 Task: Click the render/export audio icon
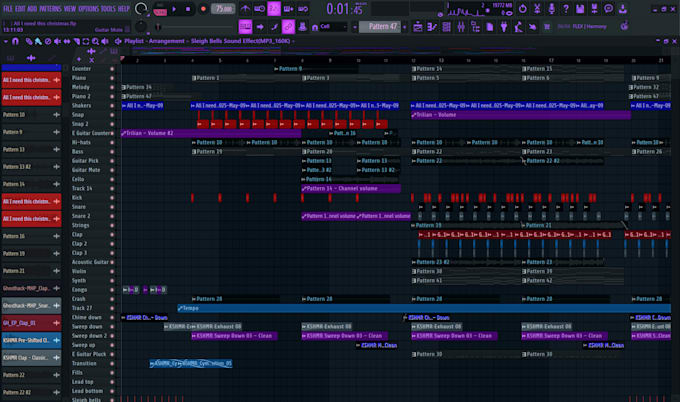pyautogui.click(x=595, y=8)
